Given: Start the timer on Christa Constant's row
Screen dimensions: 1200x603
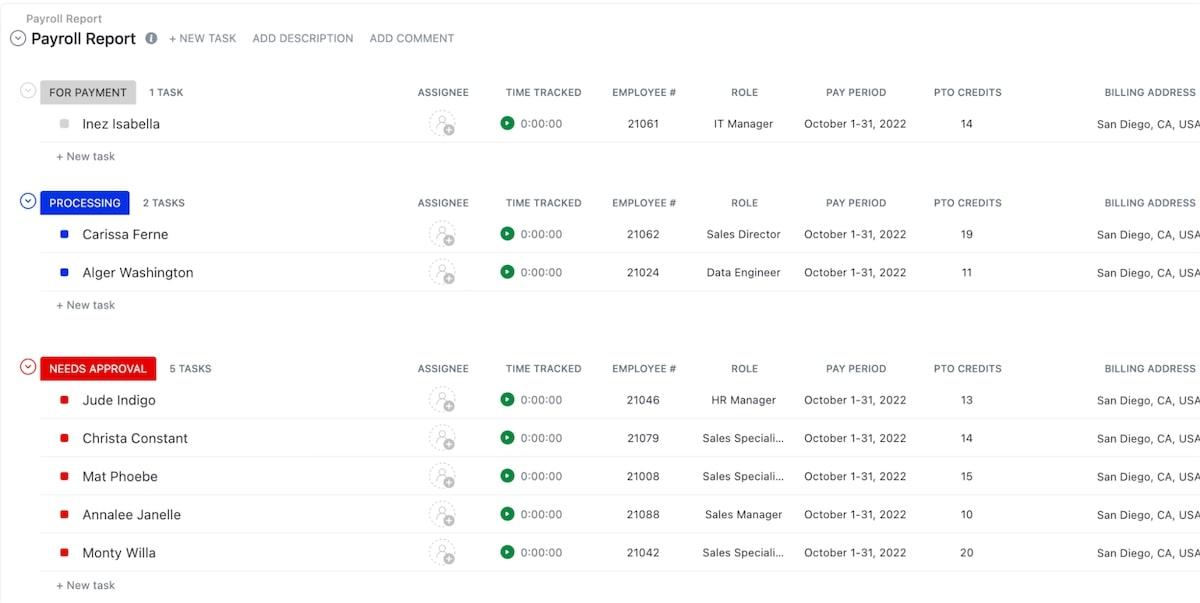Looking at the screenshot, I should tap(507, 438).
